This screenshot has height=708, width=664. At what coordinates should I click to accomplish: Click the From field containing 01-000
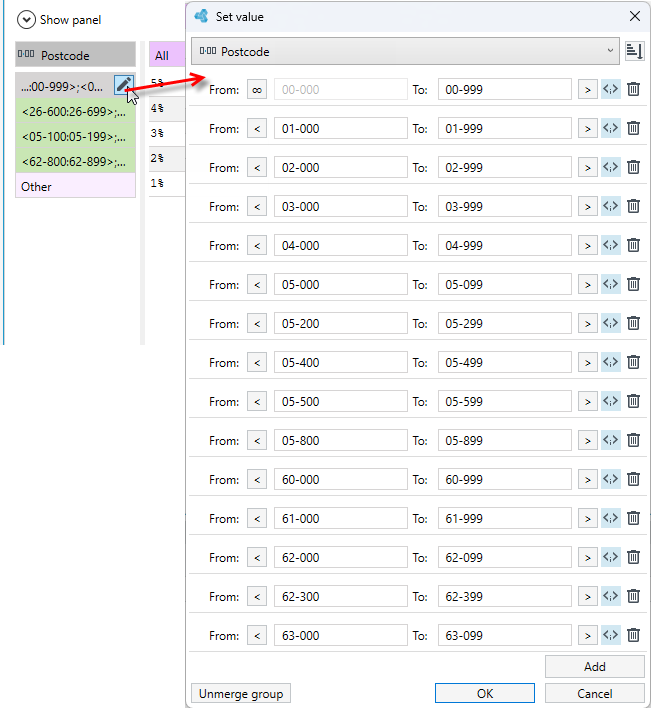coord(341,128)
